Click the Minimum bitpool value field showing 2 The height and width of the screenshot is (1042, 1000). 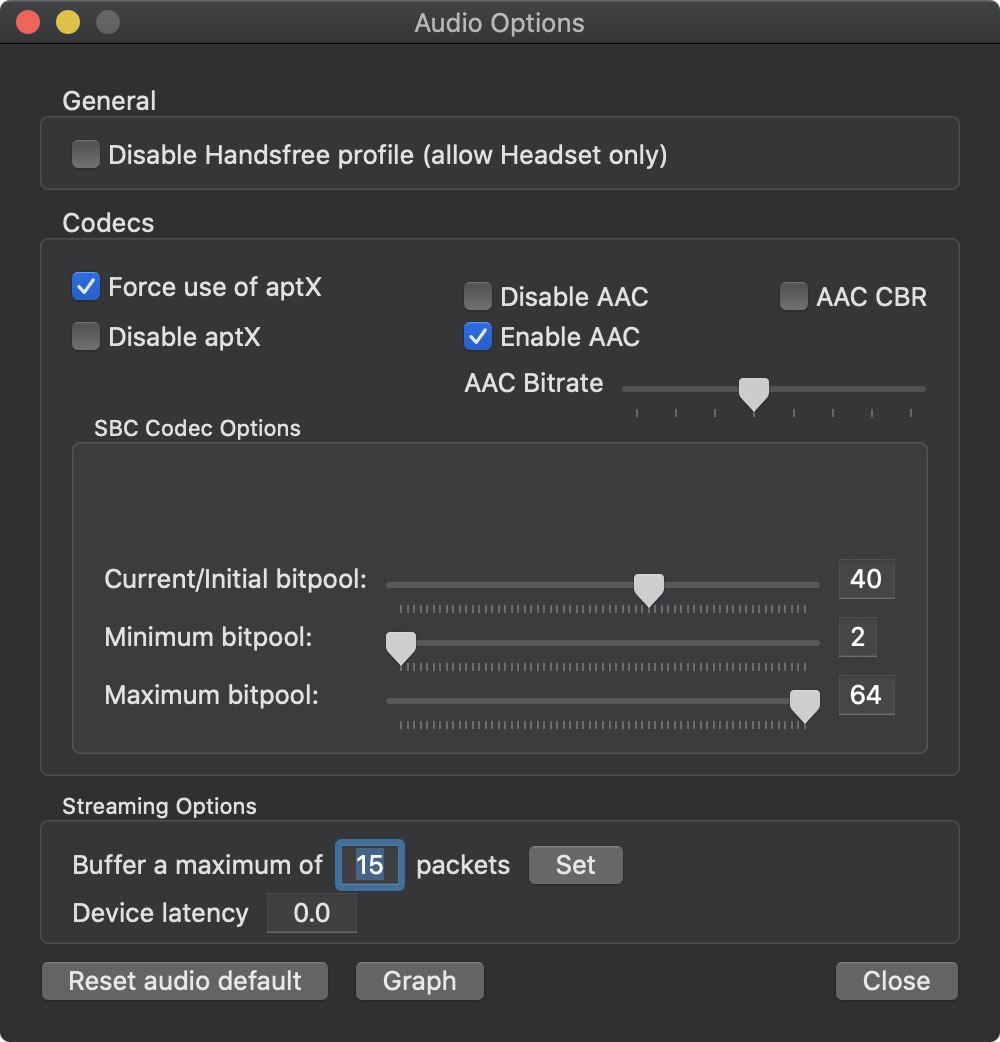pyautogui.click(x=858, y=637)
